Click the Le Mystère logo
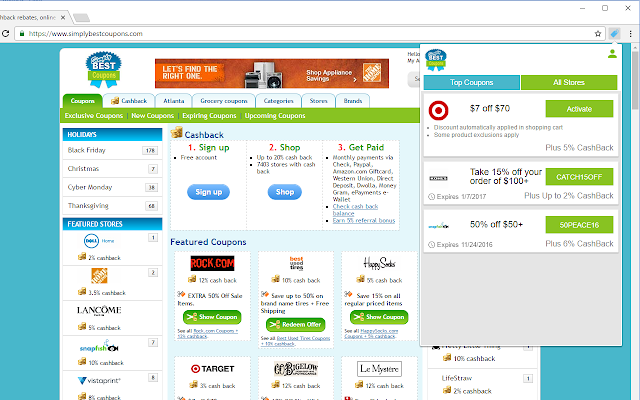 (379, 369)
